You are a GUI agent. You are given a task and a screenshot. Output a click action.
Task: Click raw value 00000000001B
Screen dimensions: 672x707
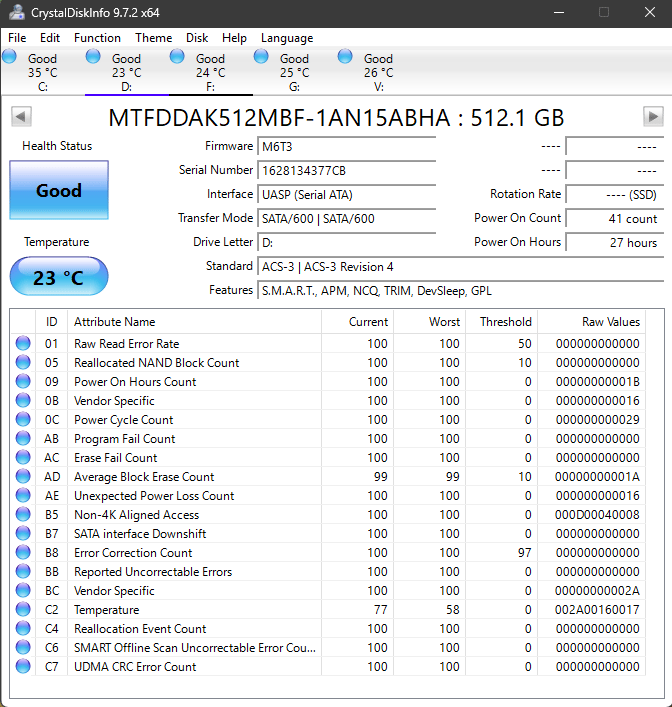(598, 381)
